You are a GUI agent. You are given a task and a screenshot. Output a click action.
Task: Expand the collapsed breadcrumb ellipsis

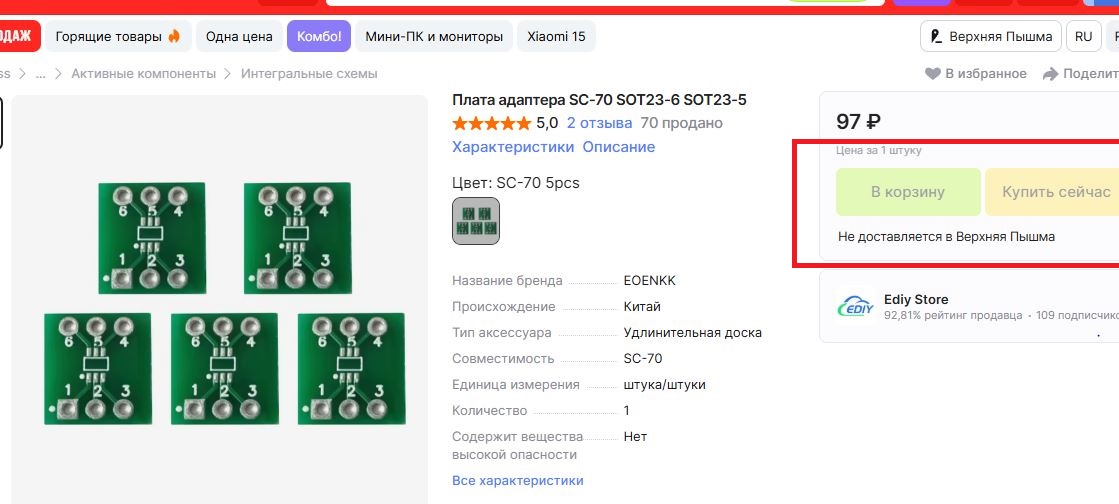[x=41, y=74]
